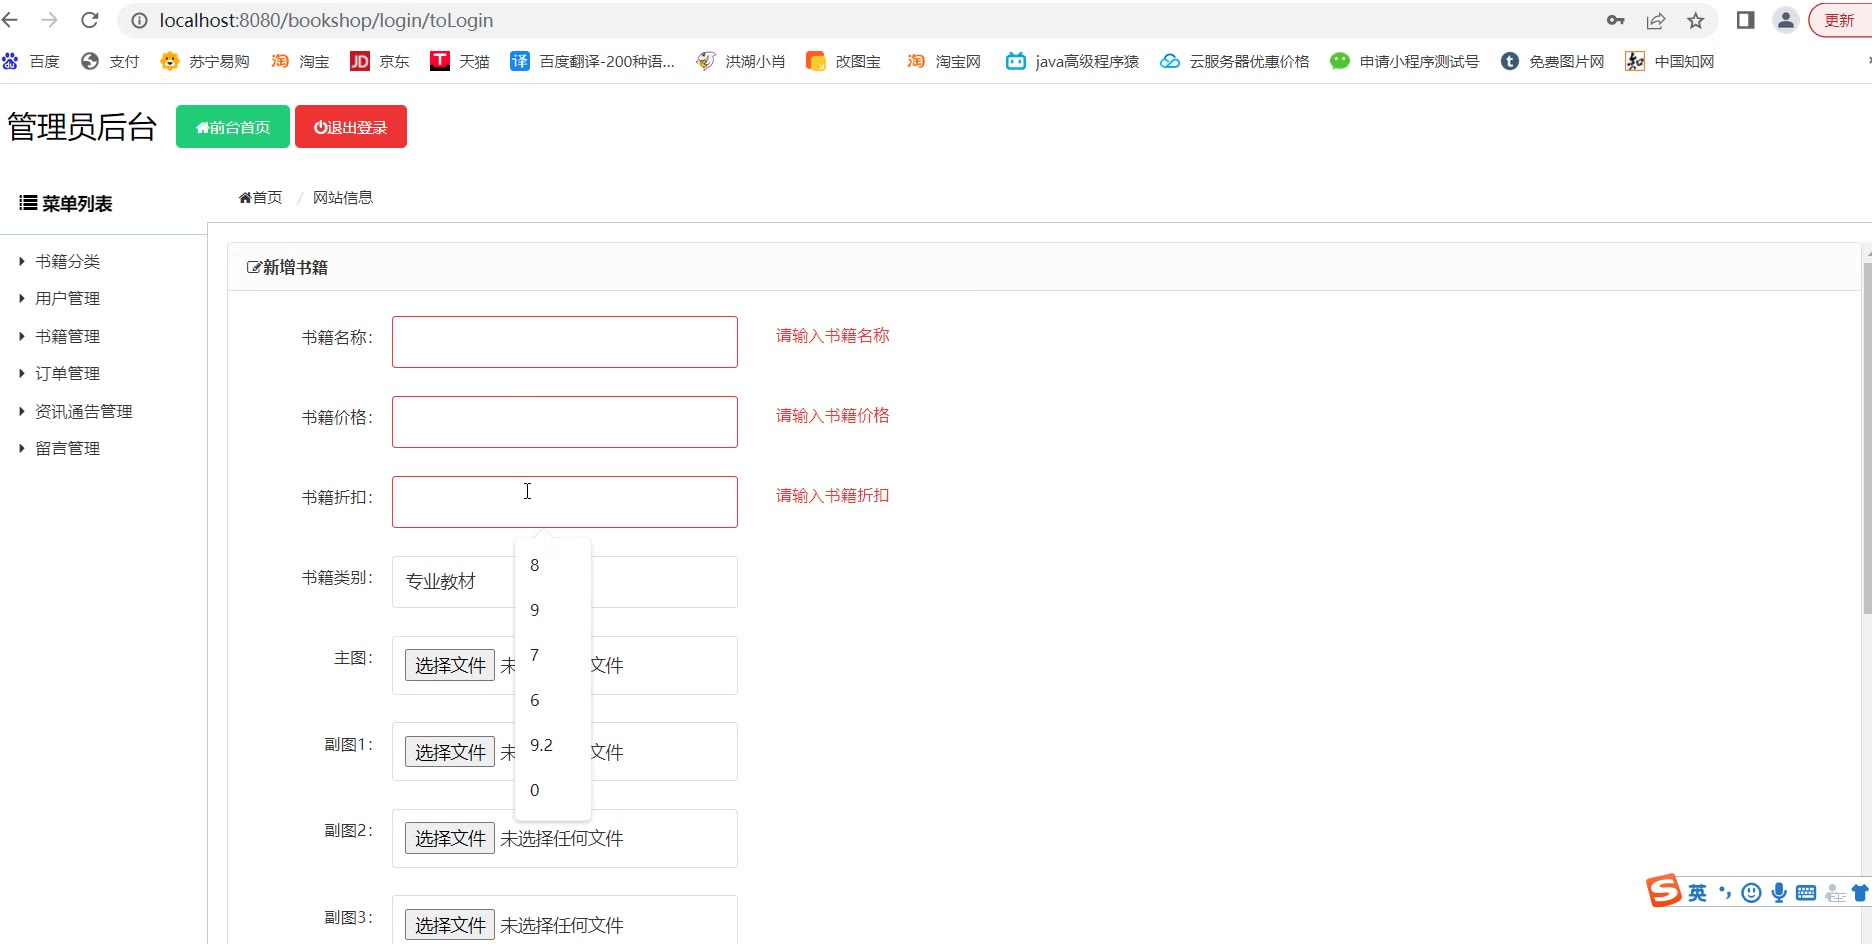Expand the 留言管理 menu

pos(67,449)
